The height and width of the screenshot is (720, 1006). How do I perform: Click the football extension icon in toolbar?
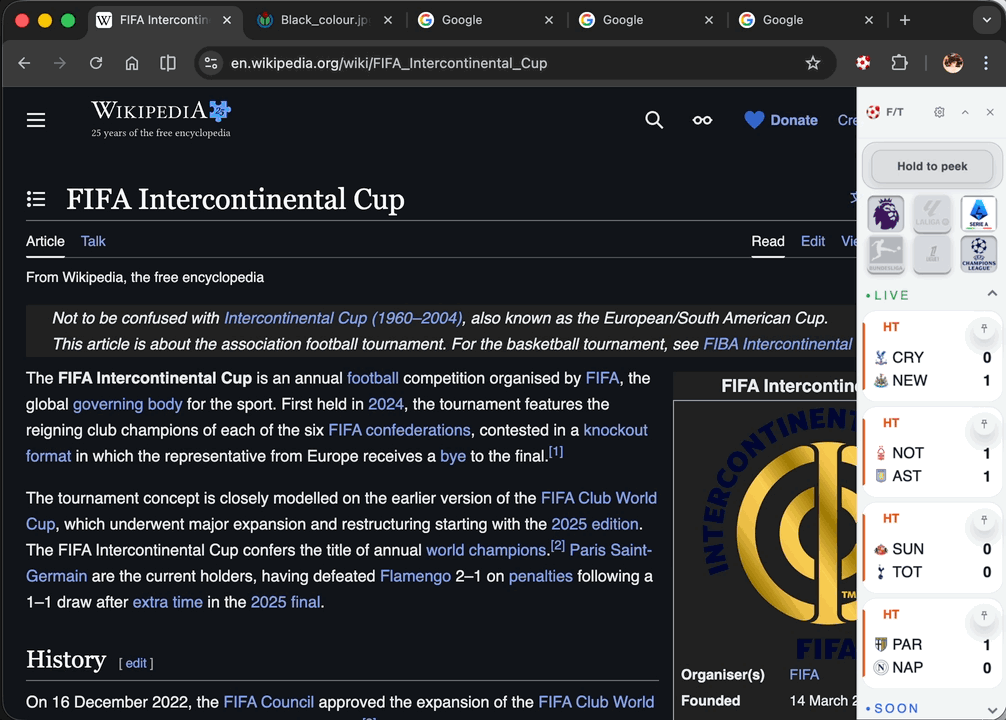coord(864,63)
